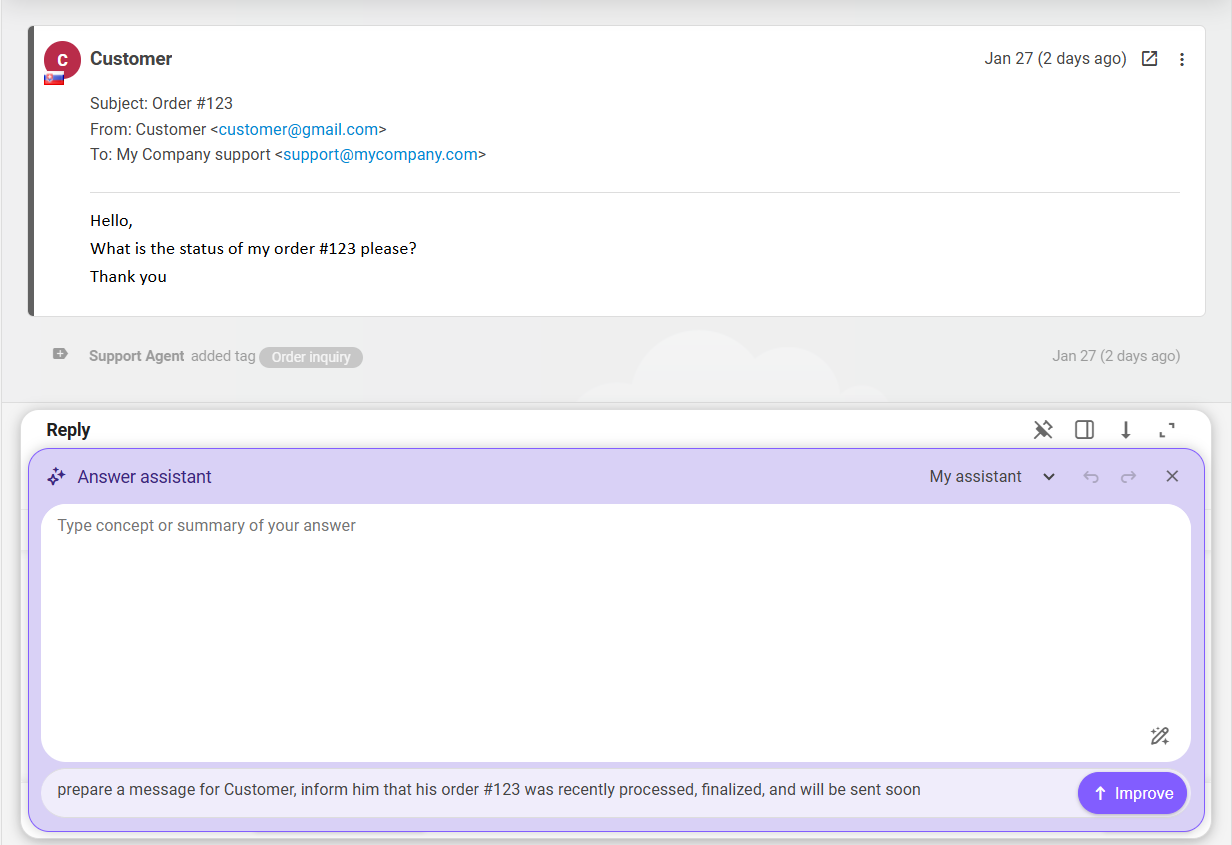Open the three-dot message options menu
1232x845 pixels.
point(1182,59)
